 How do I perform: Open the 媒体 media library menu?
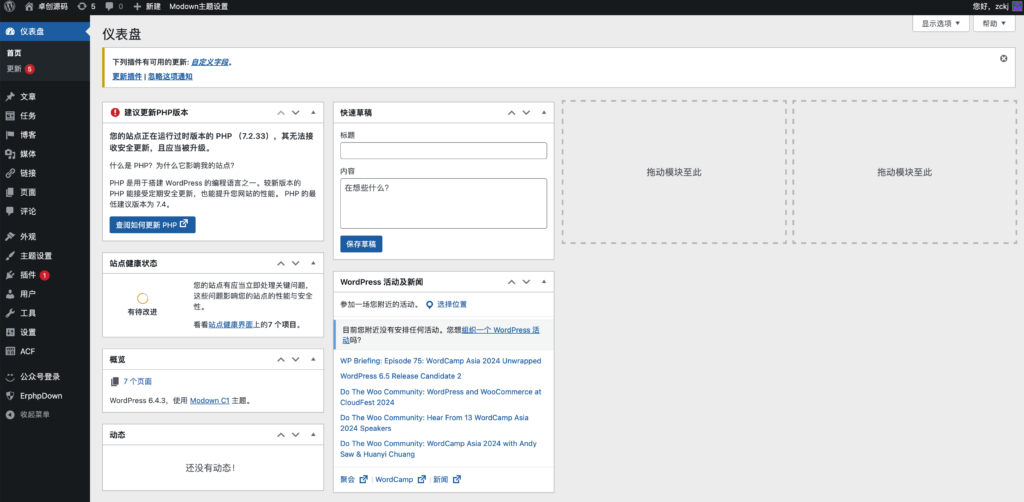click(28, 154)
